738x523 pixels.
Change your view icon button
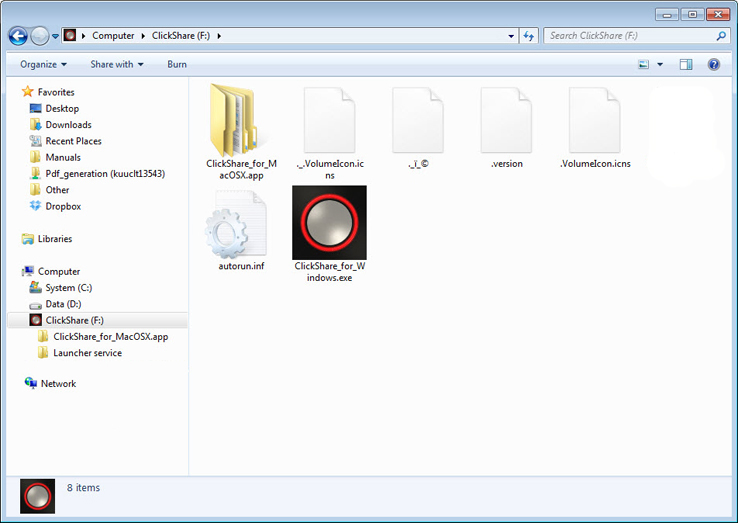[643, 64]
